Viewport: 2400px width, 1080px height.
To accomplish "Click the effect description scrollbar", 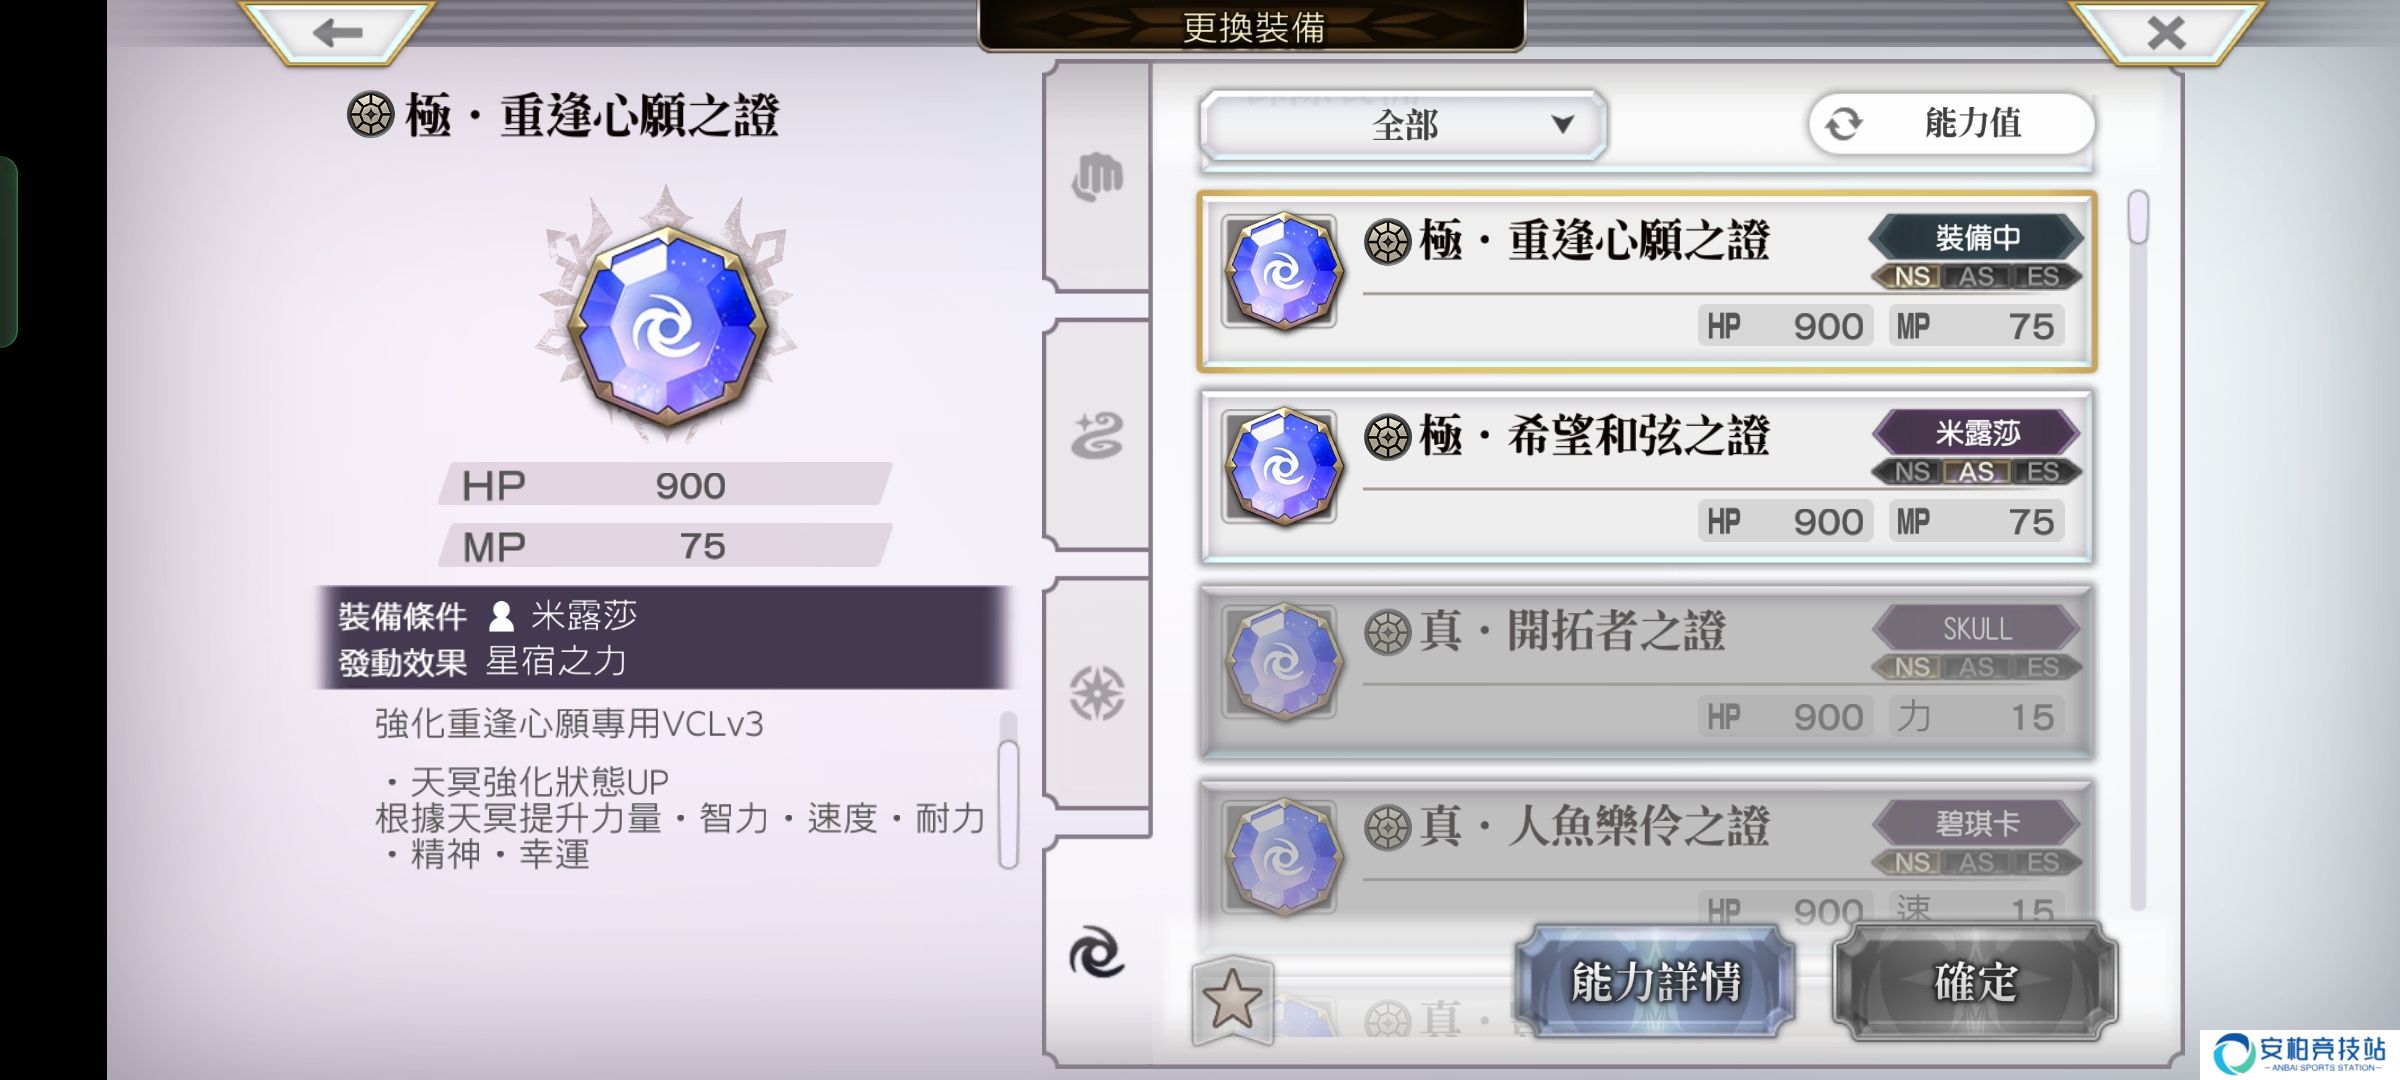I will coord(1008,790).
